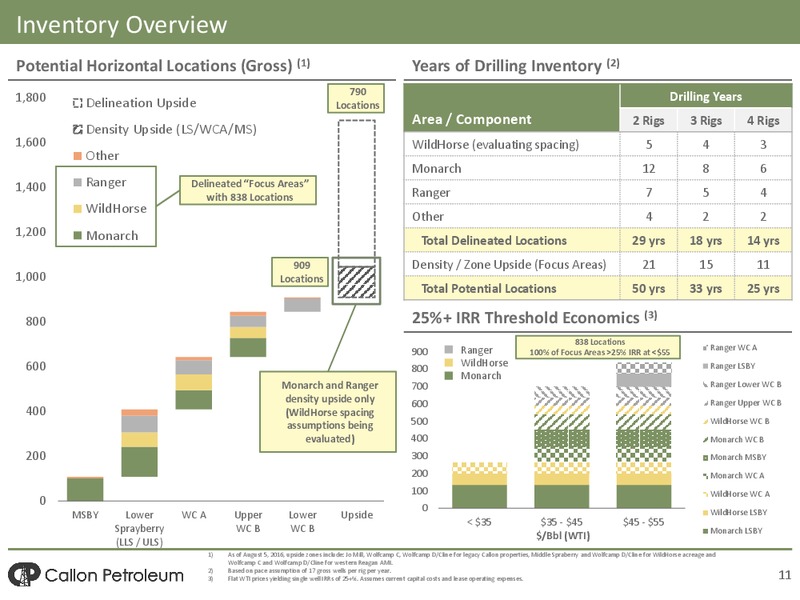Click the 'Monarch LSBY' legend entry
Viewport: 800px width, 600px height.
[732, 531]
